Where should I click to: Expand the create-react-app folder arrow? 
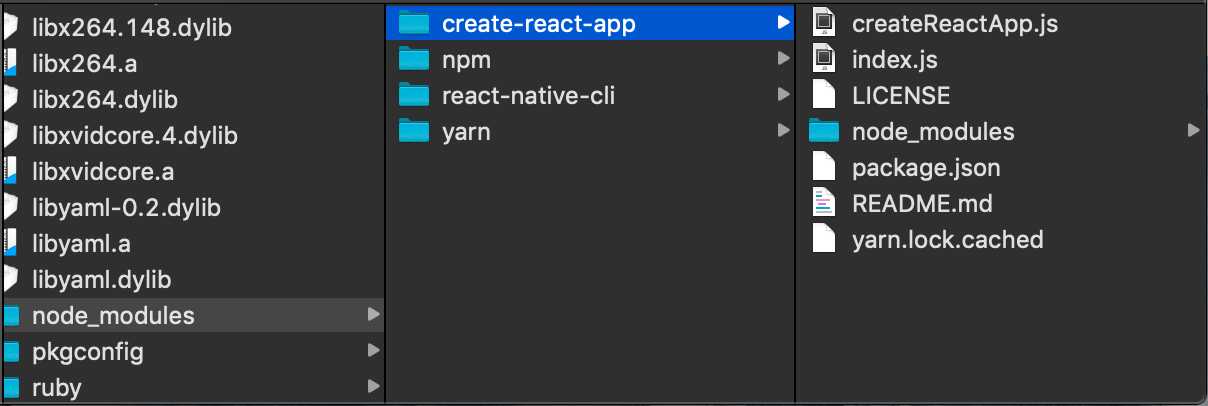click(783, 23)
